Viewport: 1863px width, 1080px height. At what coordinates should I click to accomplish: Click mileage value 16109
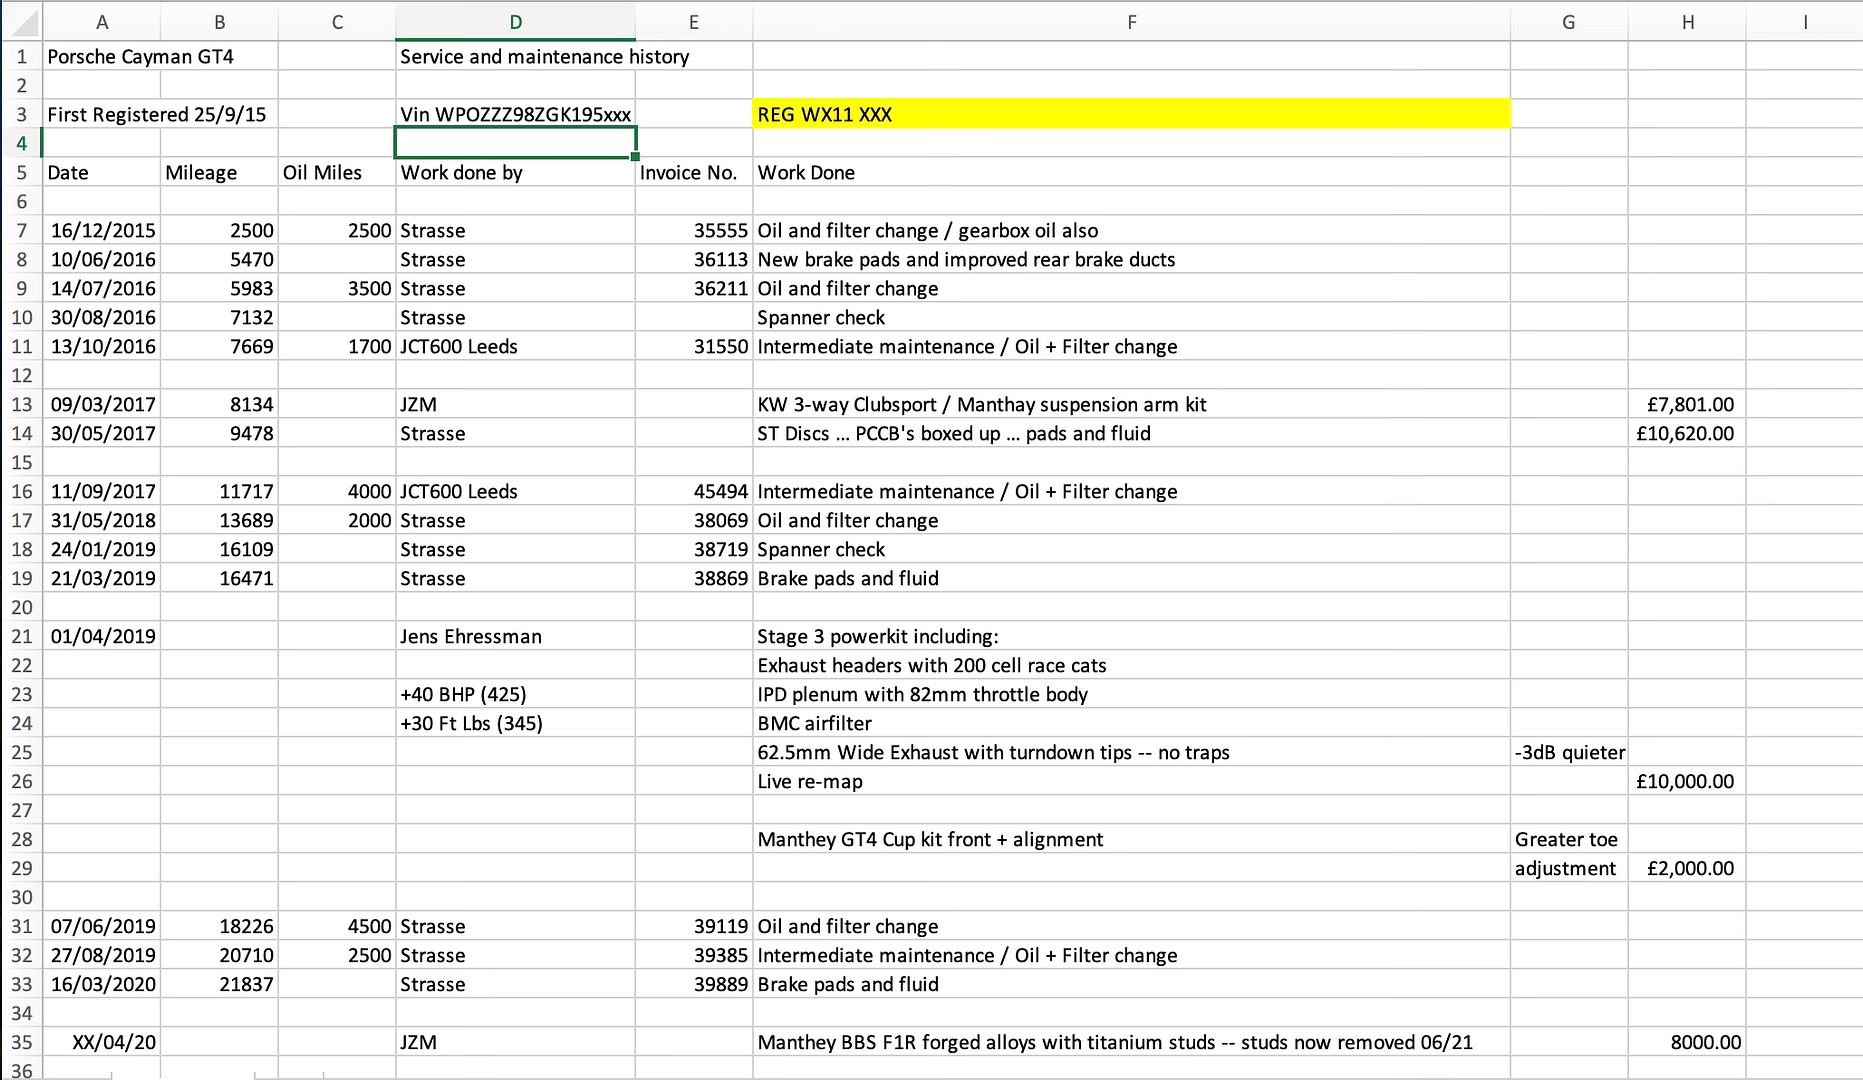(219, 549)
